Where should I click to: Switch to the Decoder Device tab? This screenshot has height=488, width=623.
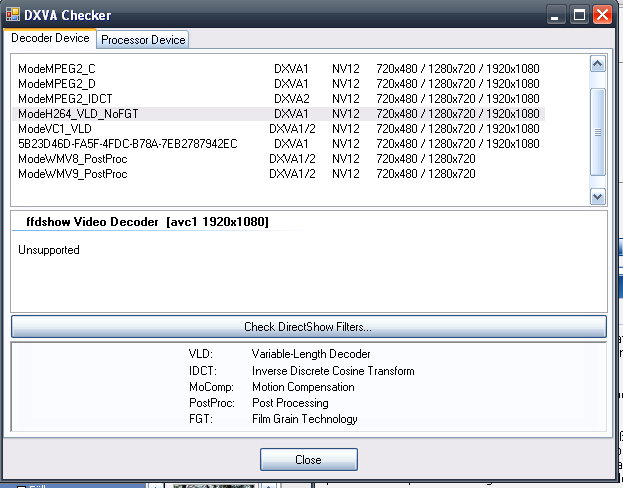50,38
